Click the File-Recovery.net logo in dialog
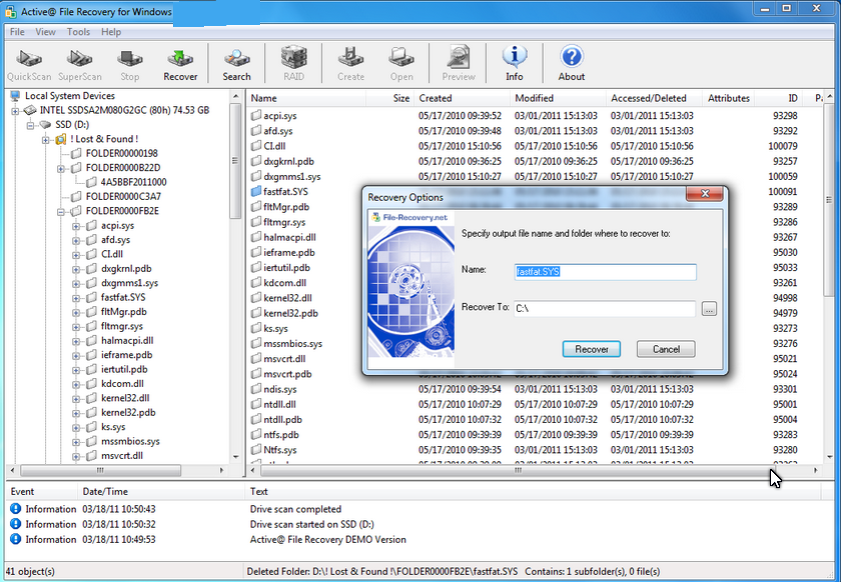The width and height of the screenshot is (841, 582). 410,217
